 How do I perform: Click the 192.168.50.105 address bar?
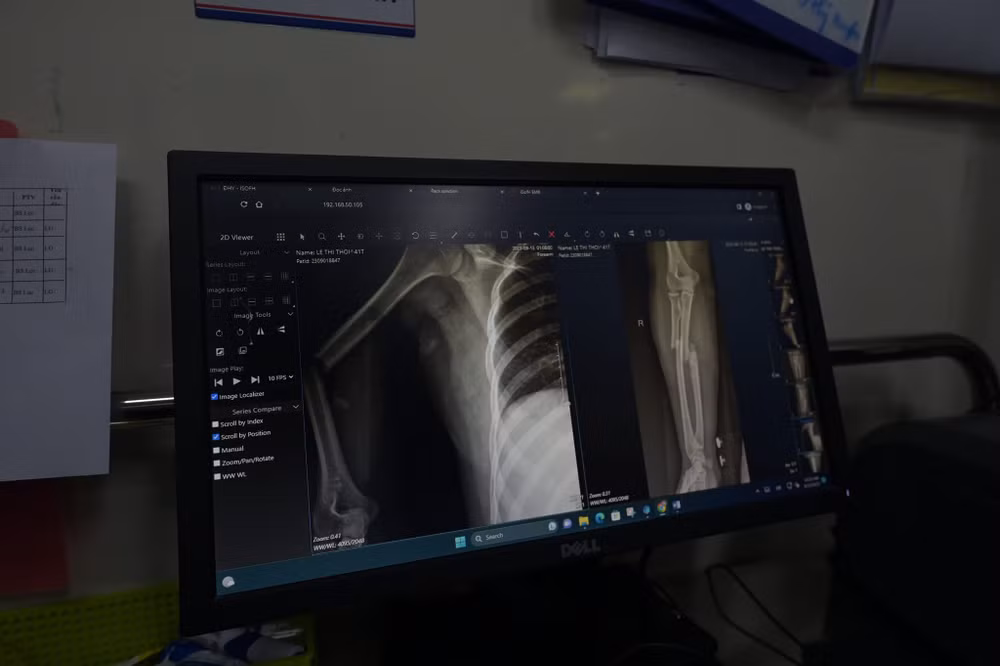tap(342, 205)
